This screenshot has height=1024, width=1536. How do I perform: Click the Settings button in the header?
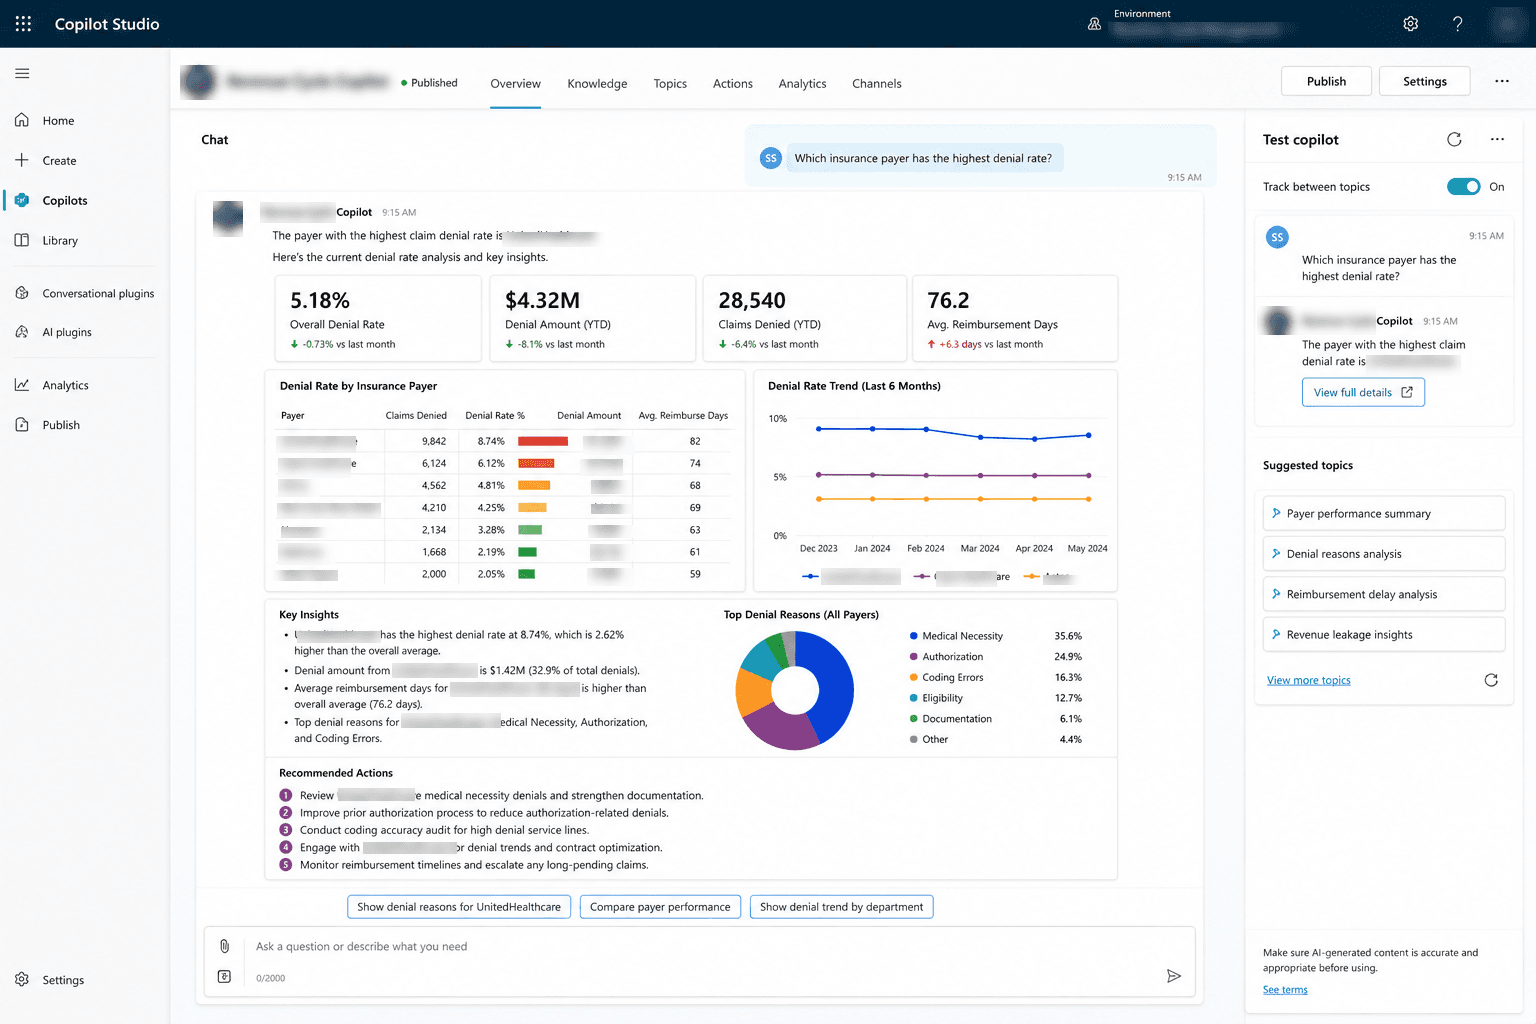1425,81
